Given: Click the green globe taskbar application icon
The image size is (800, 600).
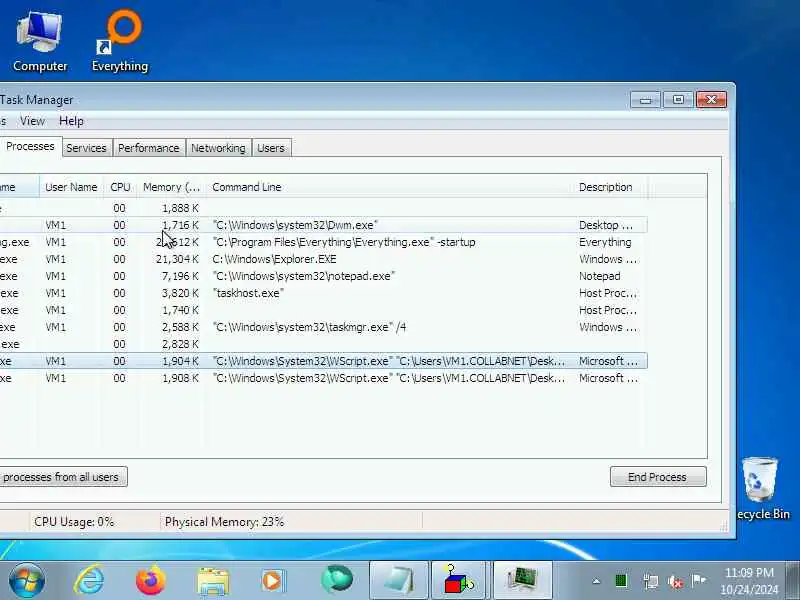Looking at the screenshot, I should [337, 580].
